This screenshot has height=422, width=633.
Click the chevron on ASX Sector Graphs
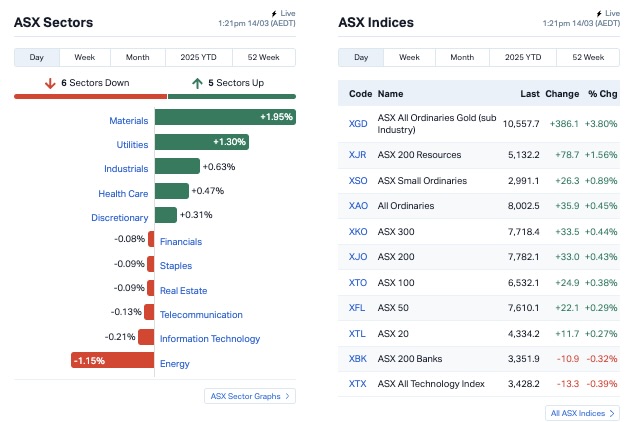tap(287, 396)
